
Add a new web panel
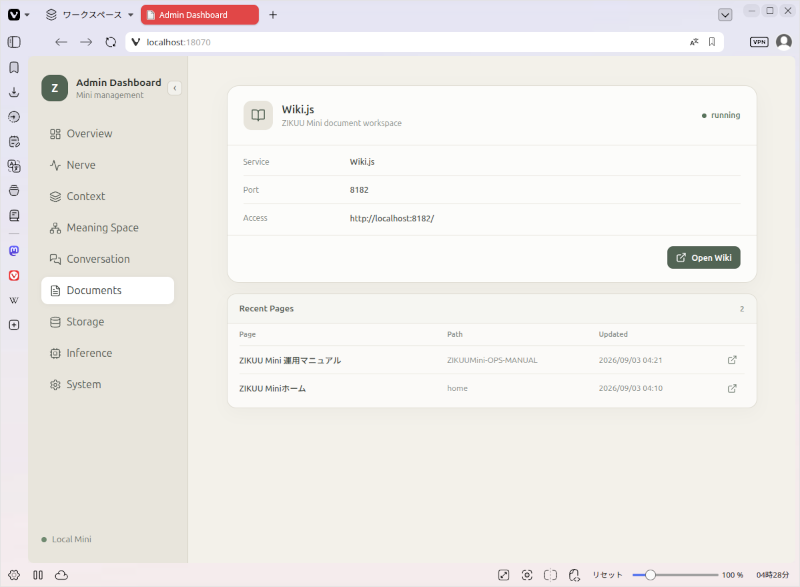[x=14, y=325]
